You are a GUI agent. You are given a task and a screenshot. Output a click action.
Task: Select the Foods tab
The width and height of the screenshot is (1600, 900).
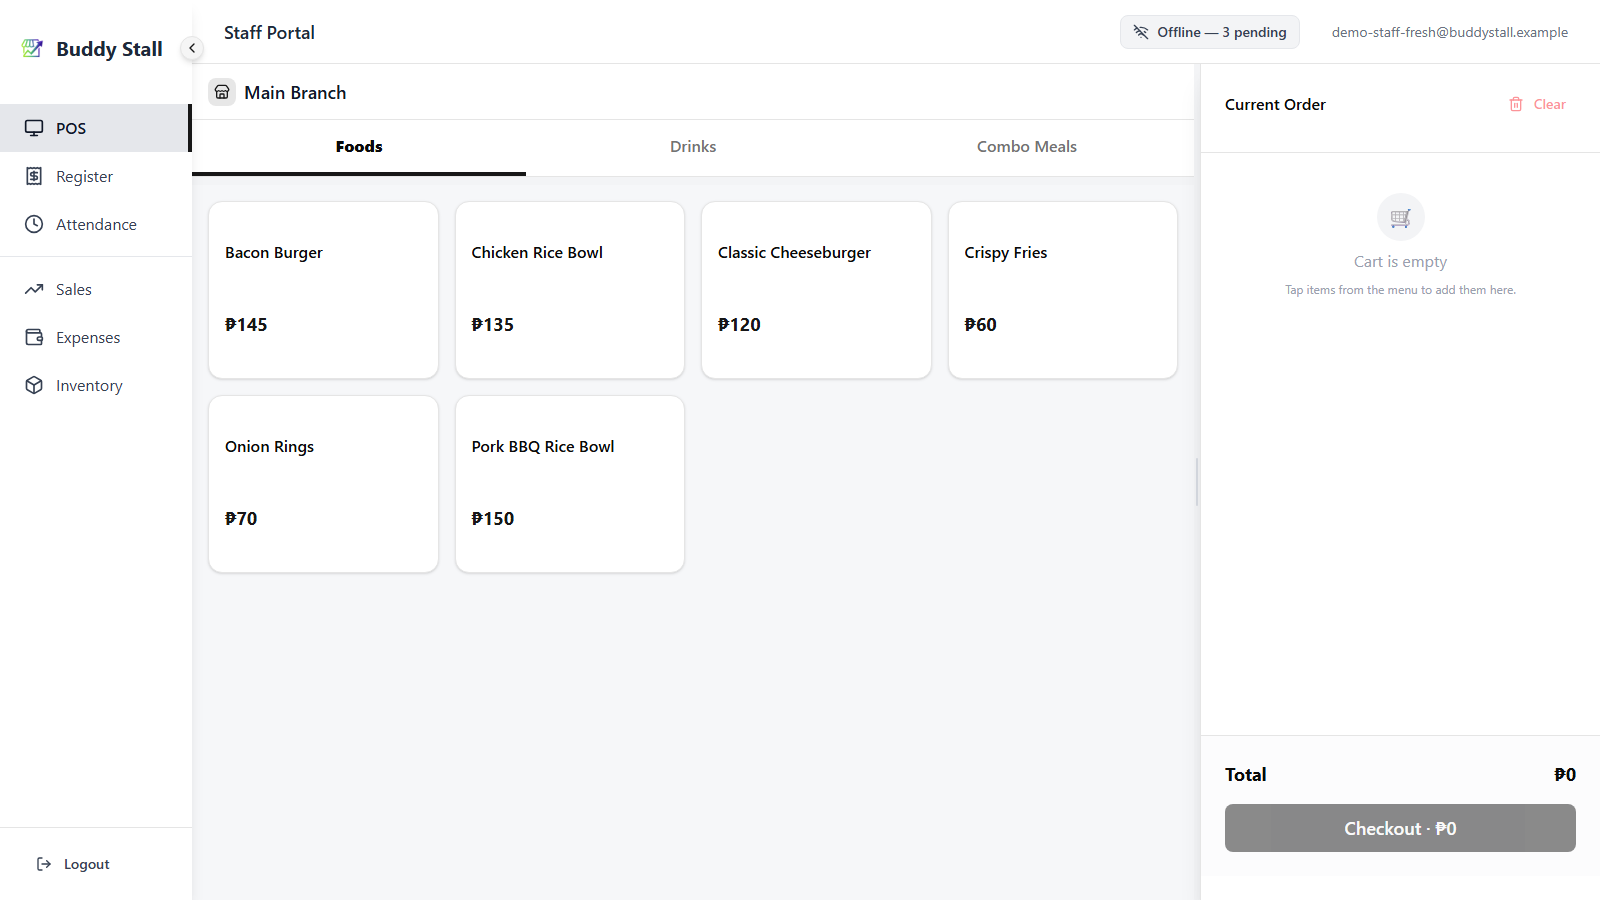359,147
